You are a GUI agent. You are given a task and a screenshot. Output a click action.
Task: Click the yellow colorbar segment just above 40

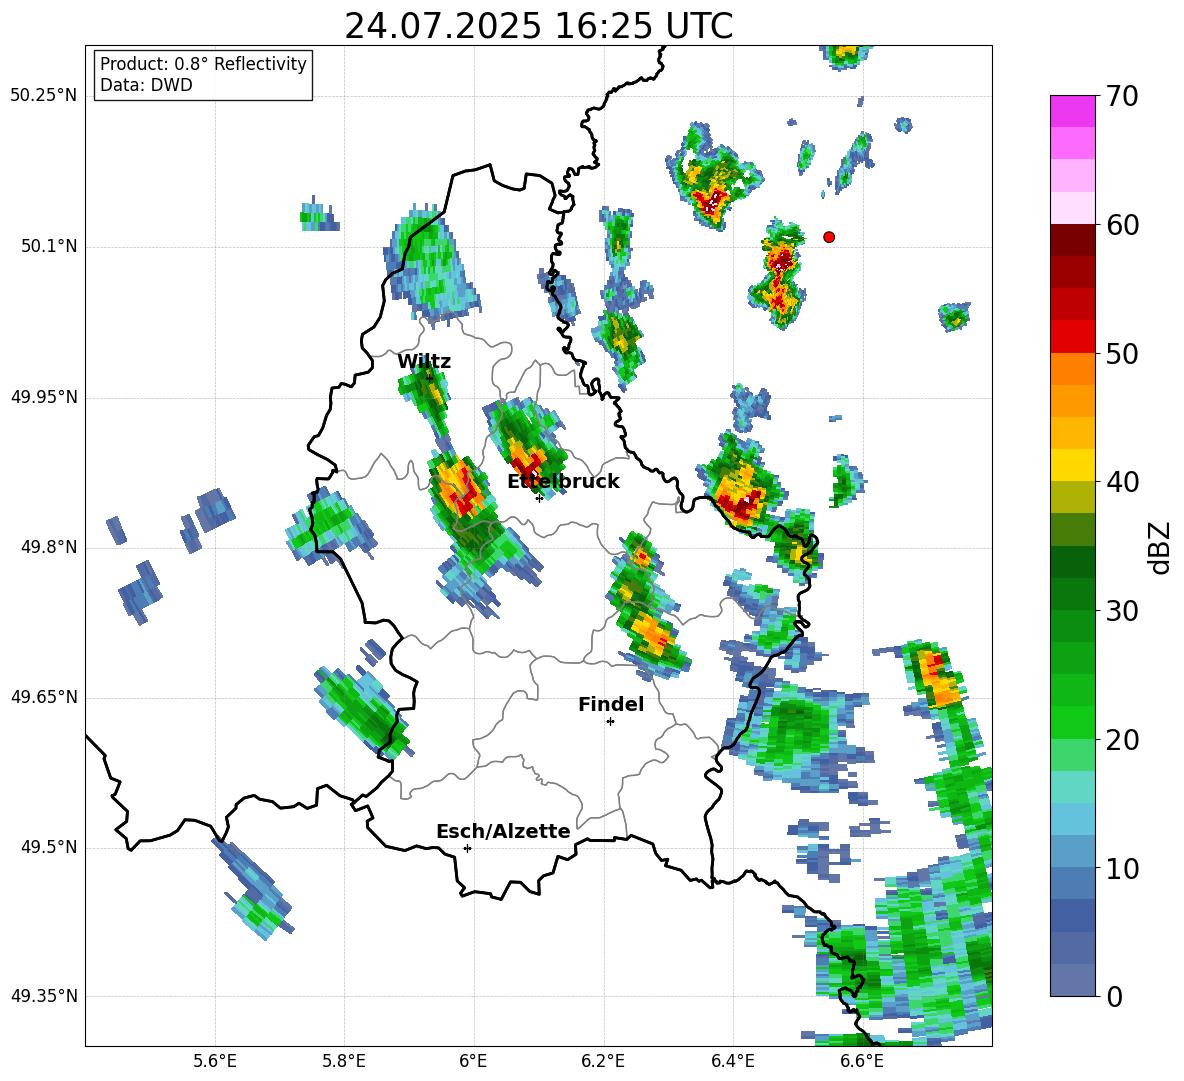[1072, 465]
